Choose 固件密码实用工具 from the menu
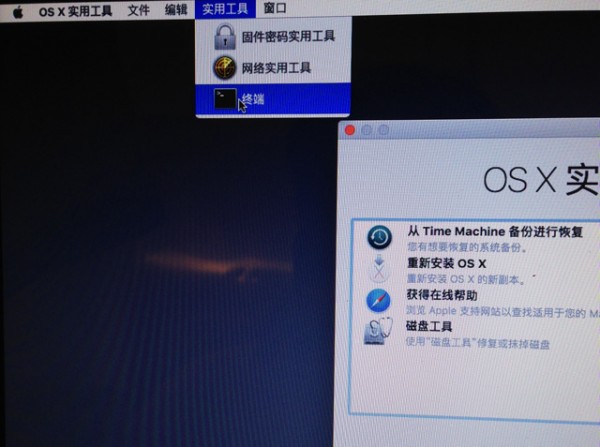Image resolution: width=600 pixels, height=447 pixels. tap(288, 37)
